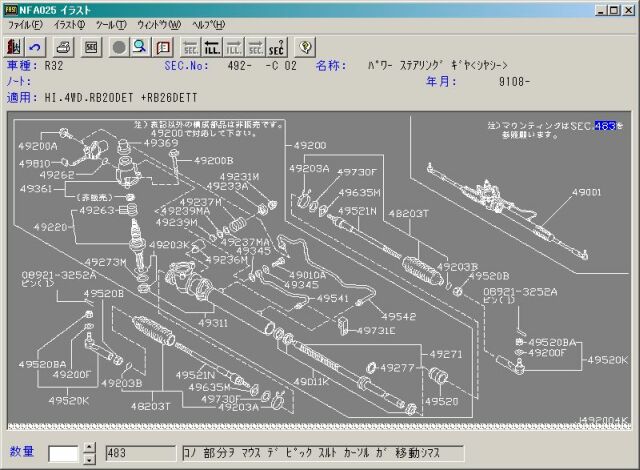Select part number 49239MA in diagram
This screenshot has height=470, width=640.
pos(186,211)
